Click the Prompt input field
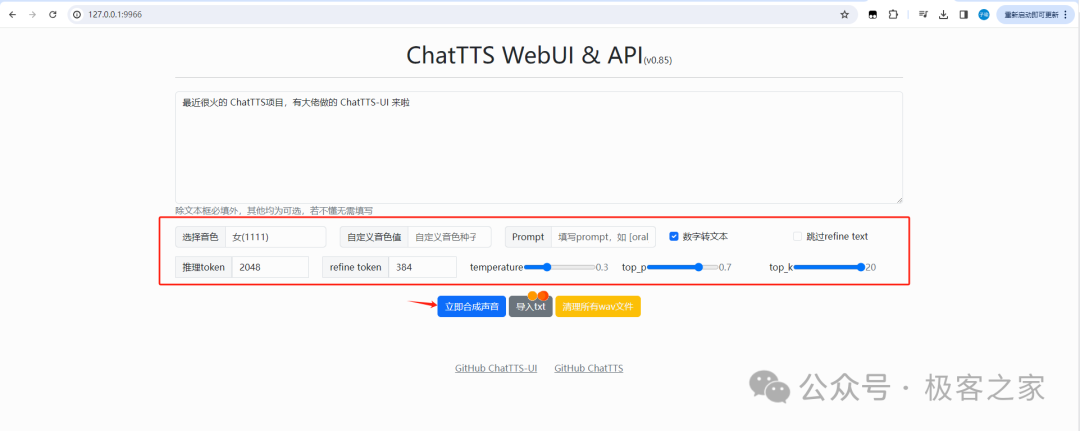The image size is (1080, 431). click(x=603, y=237)
